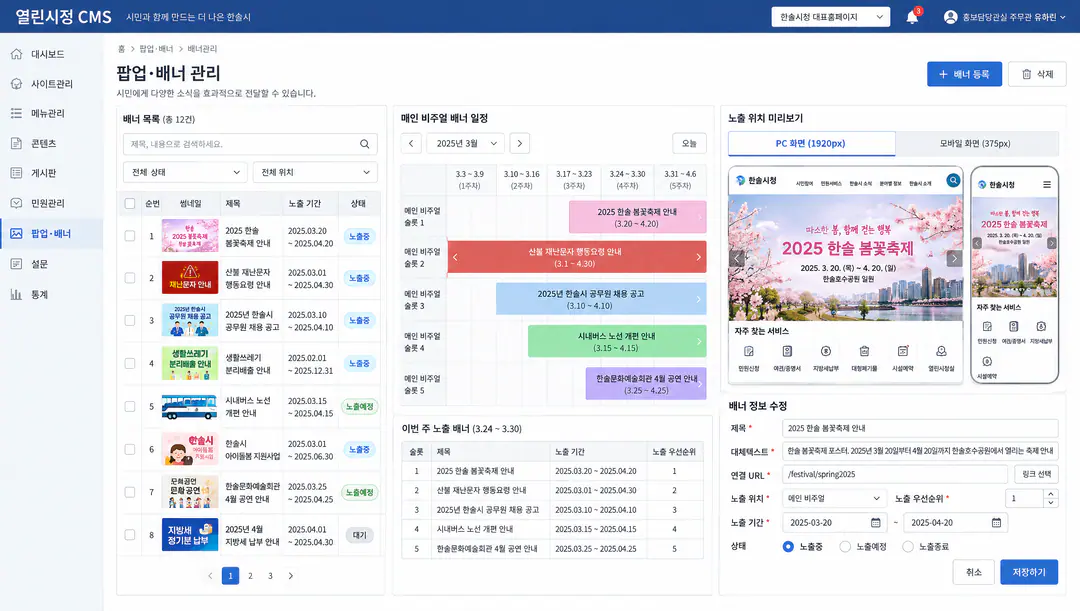Check the 산불 재난문자 row checkbox
Screen dimensions: 1080x611
click(x=129, y=278)
